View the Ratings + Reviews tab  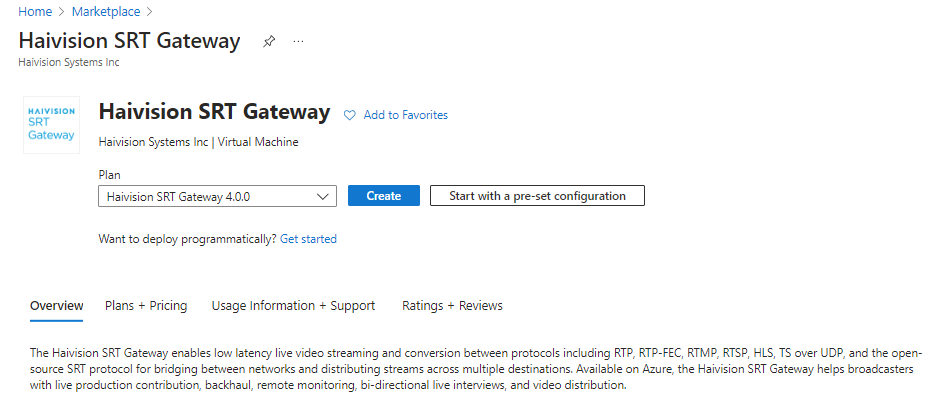(x=452, y=306)
